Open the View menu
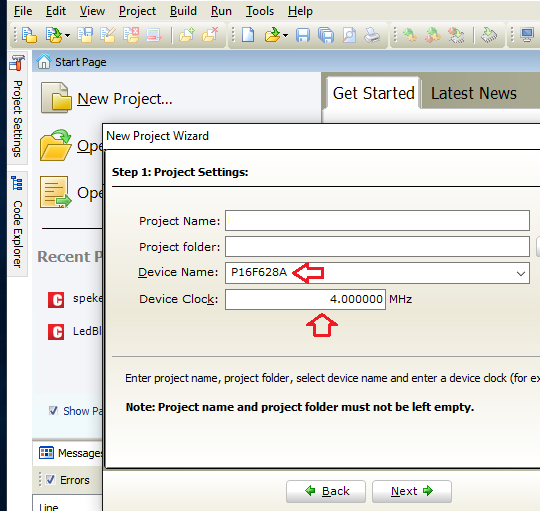 (x=92, y=11)
